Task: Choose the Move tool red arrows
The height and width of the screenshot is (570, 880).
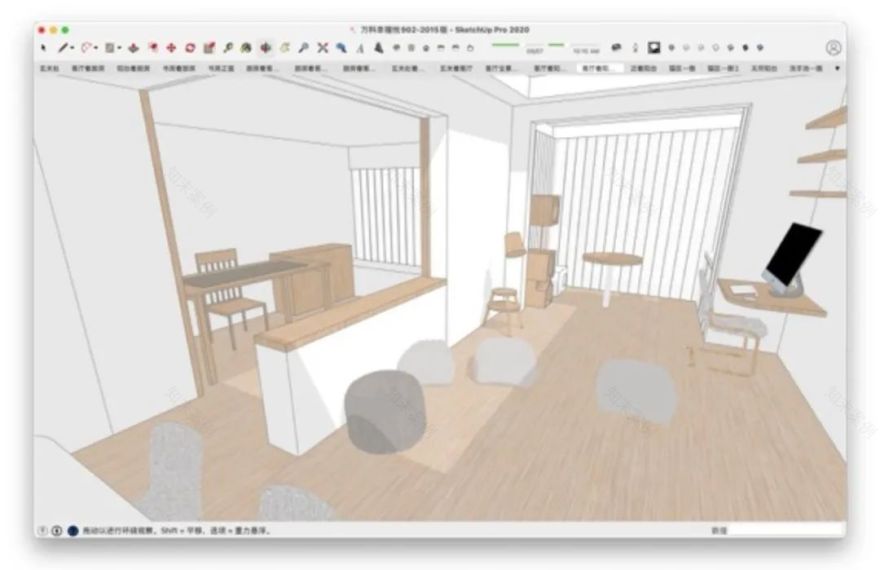Action: pyautogui.click(x=171, y=47)
